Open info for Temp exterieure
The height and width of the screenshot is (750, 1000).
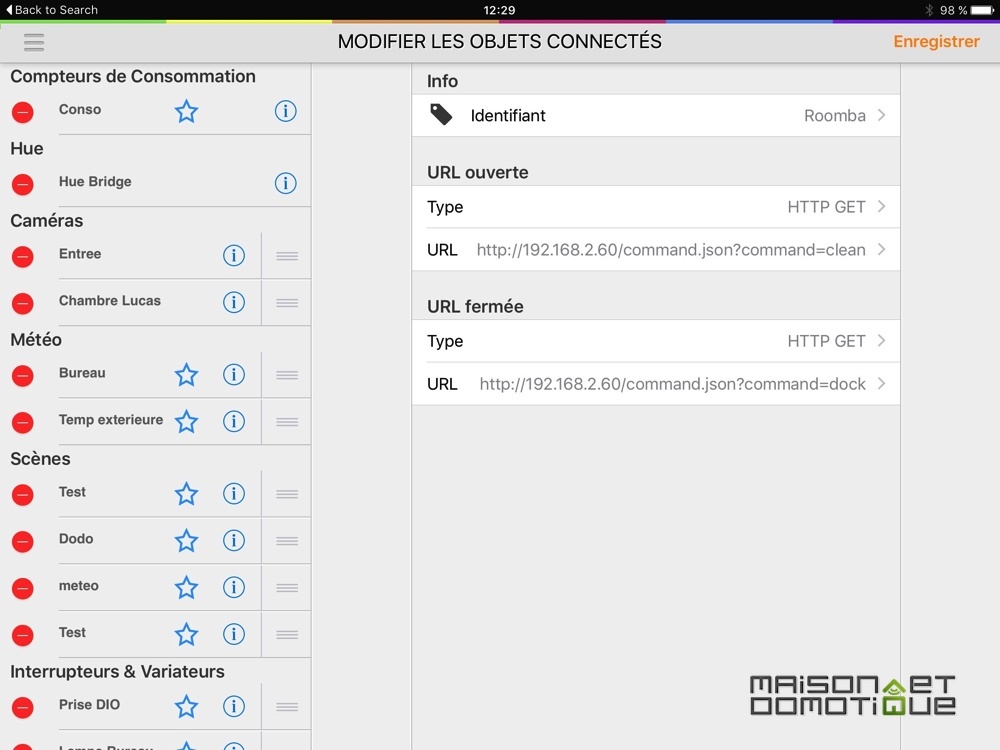pos(233,421)
